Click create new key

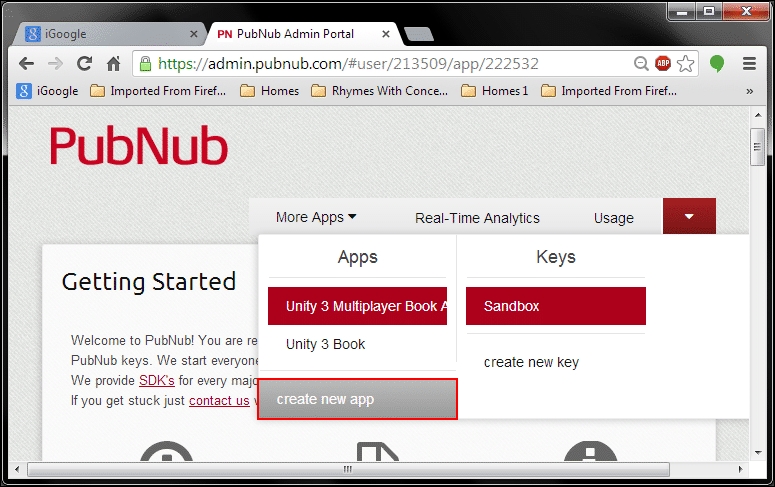[531, 362]
